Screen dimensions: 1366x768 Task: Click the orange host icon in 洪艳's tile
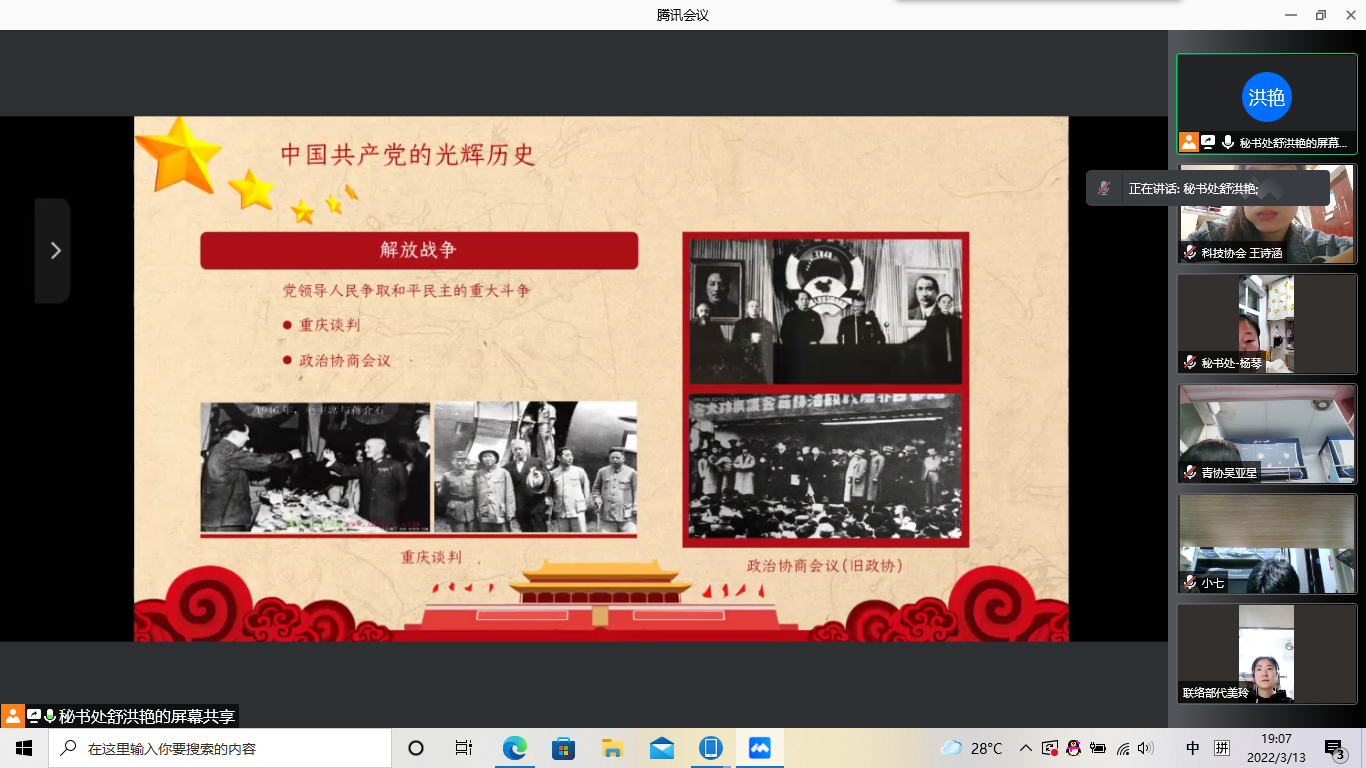coord(1188,142)
